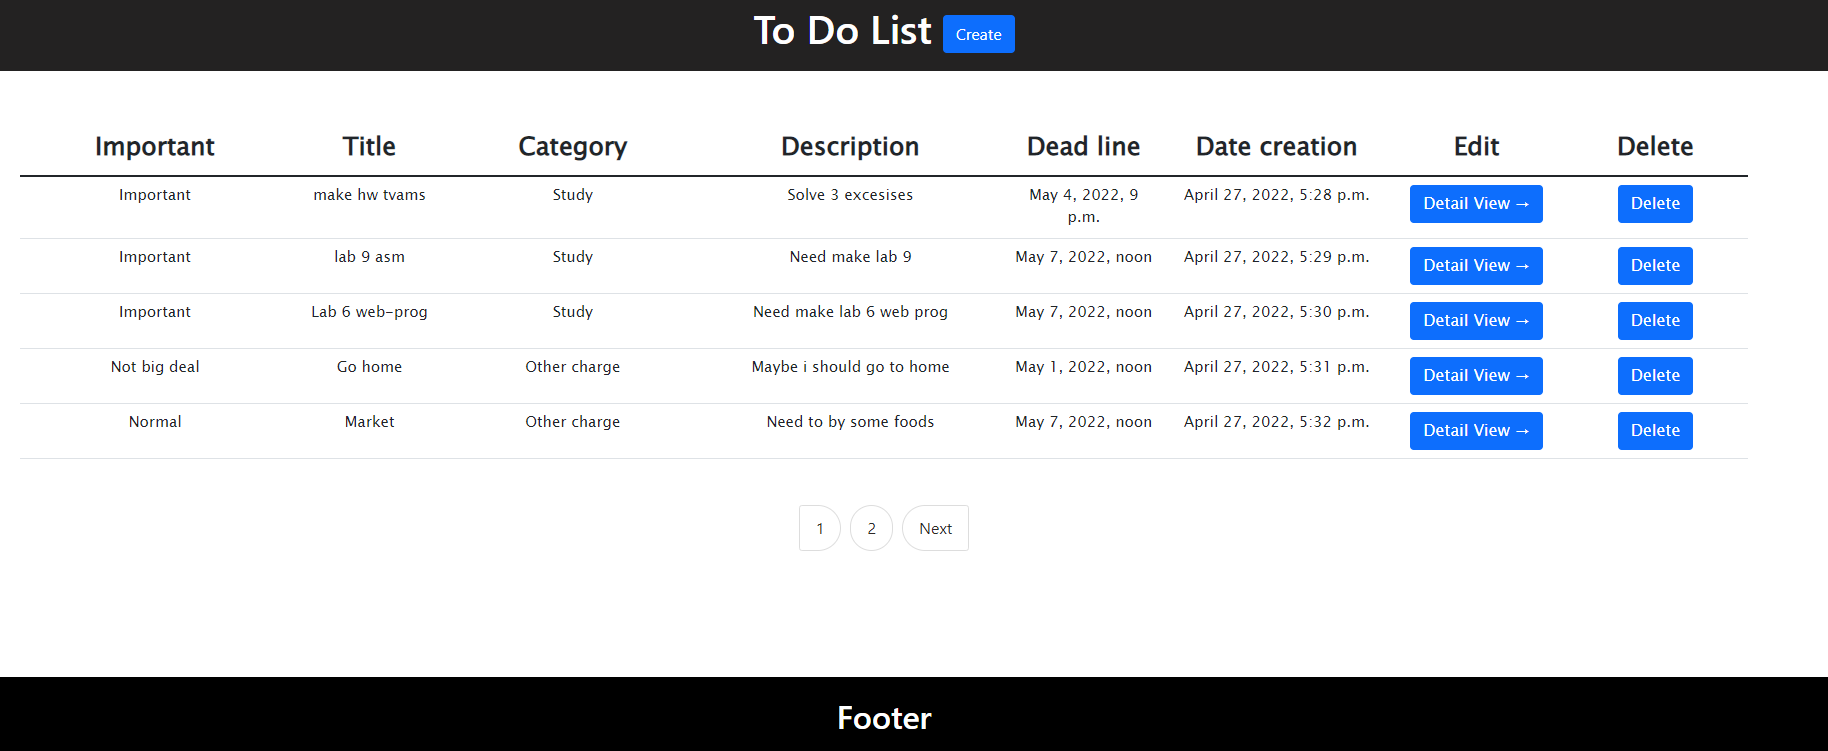Open Detail View for Market task
The width and height of the screenshot is (1828, 751).
pyautogui.click(x=1476, y=431)
